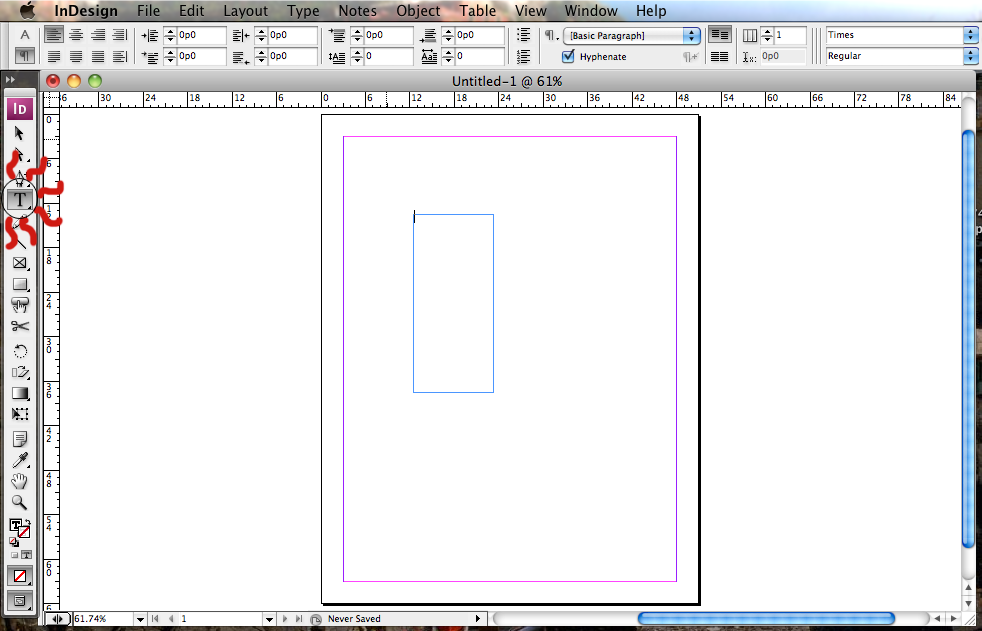982x631 pixels.
Task: Open the page number dropdown arrow
Action: (269, 619)
